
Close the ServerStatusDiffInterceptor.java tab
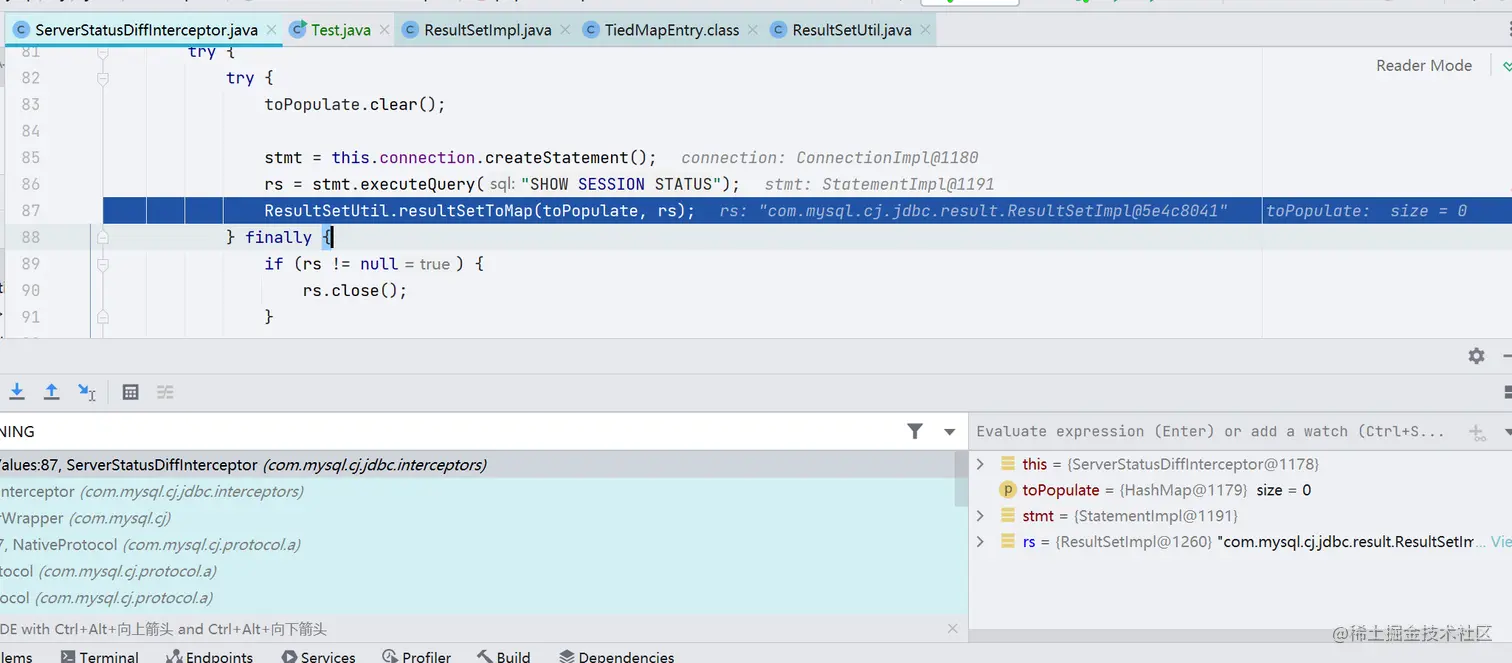point(271,30)
